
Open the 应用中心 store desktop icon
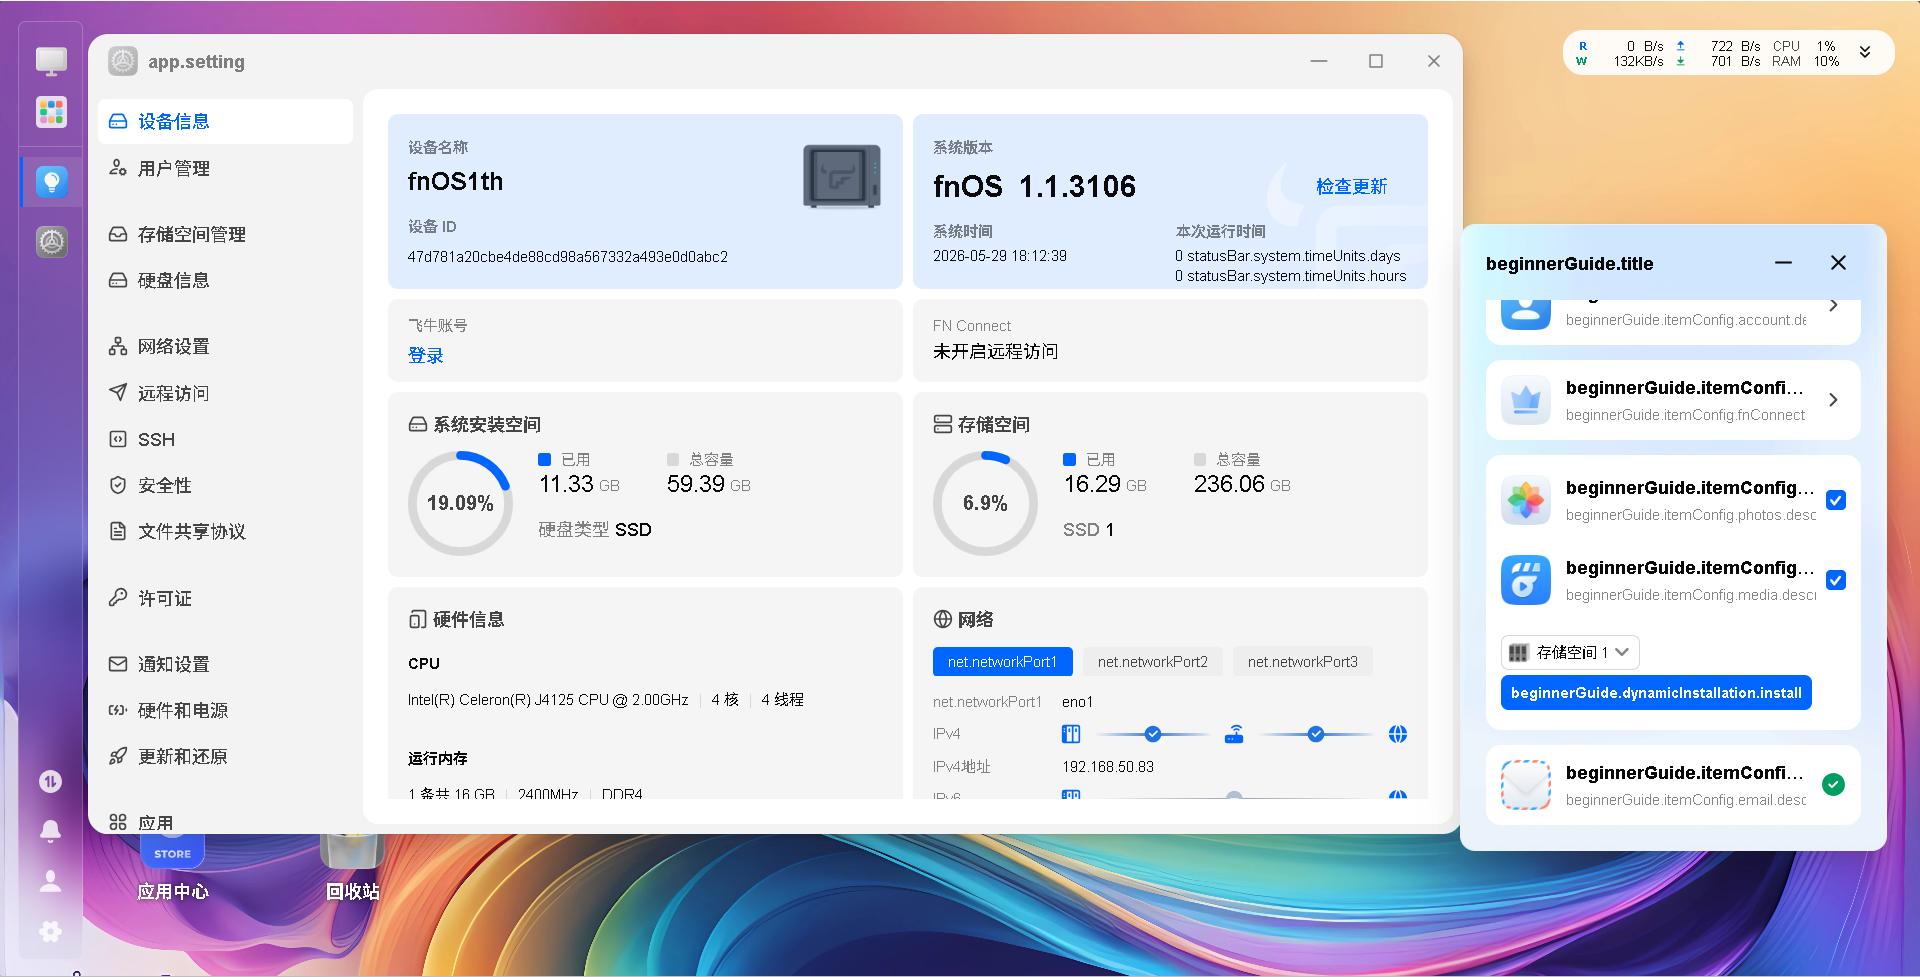172,866
